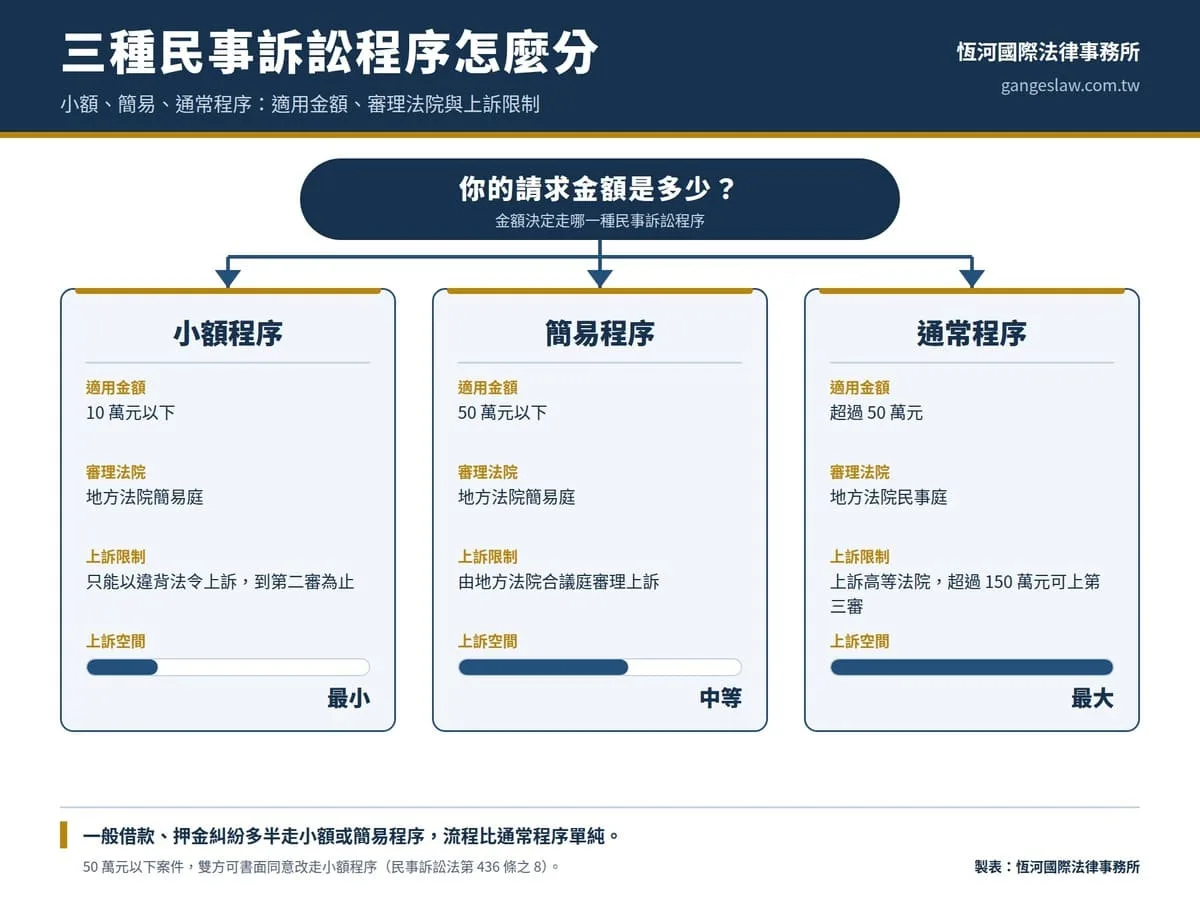The image size is (1200, 900).
Task: Click the 簡易程序 appeal-space progress bar
Action: [x=600, y=667]
